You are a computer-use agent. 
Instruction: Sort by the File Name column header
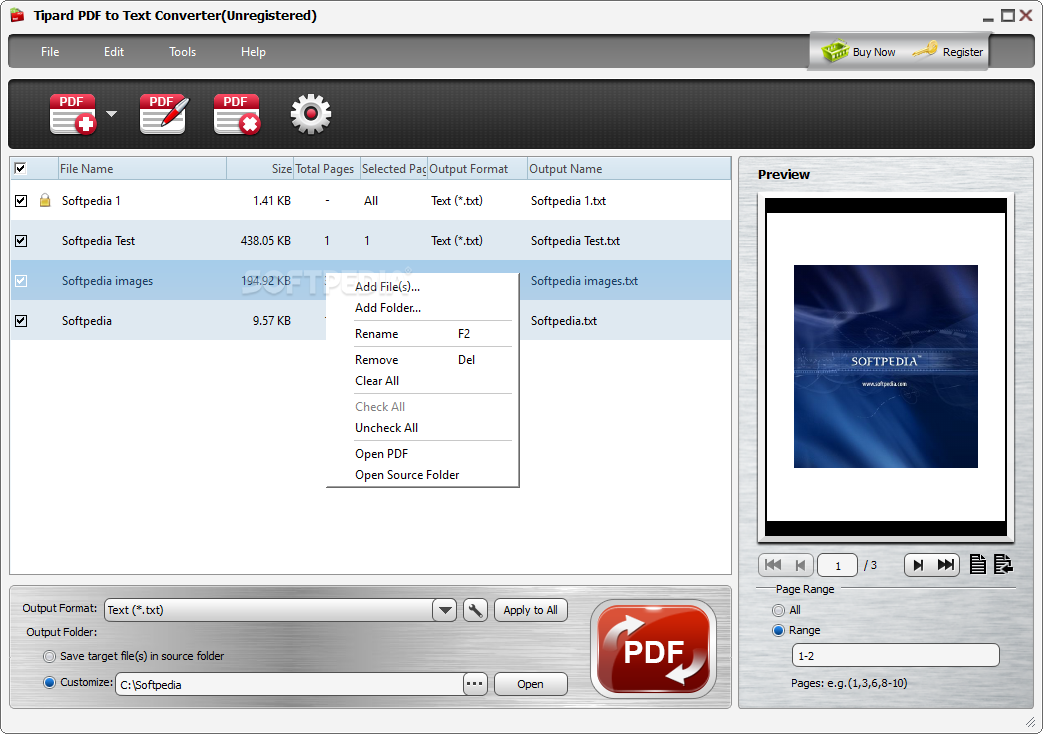tap(142, 168)
